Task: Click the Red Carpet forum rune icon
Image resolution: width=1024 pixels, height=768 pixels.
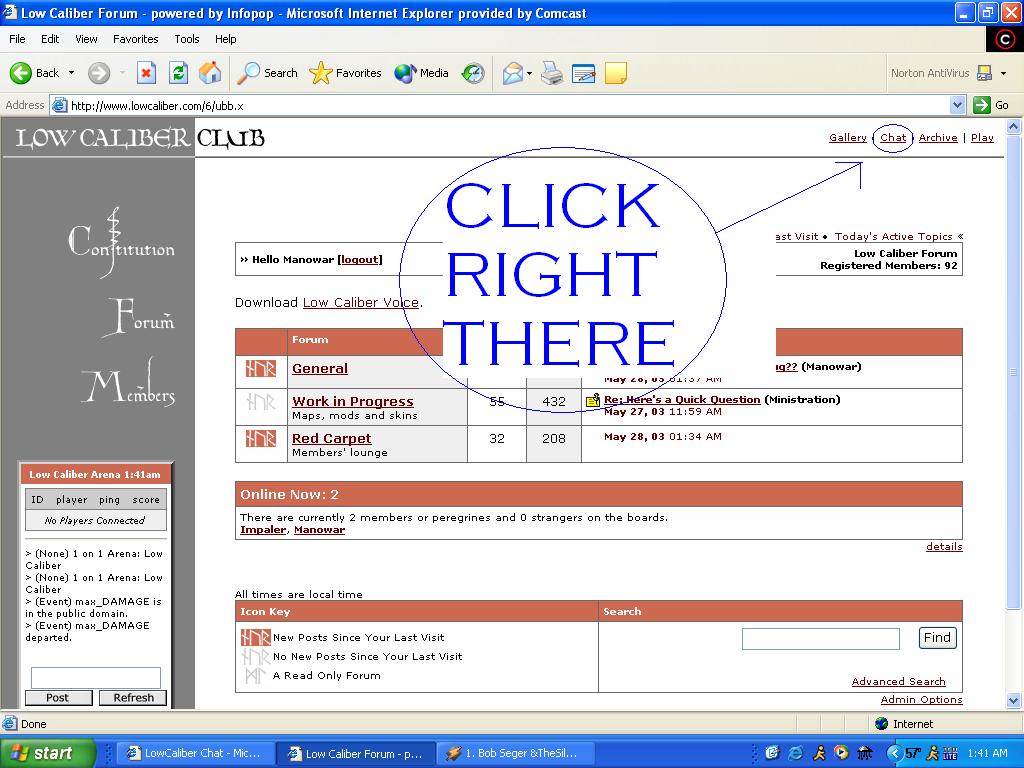Action: 261,438
